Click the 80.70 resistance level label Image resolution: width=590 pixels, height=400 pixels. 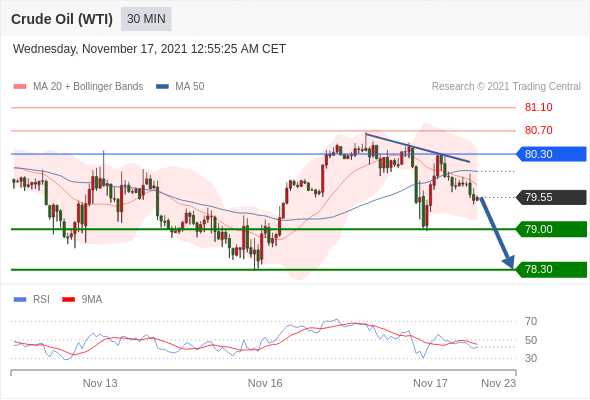pos(538,130)
